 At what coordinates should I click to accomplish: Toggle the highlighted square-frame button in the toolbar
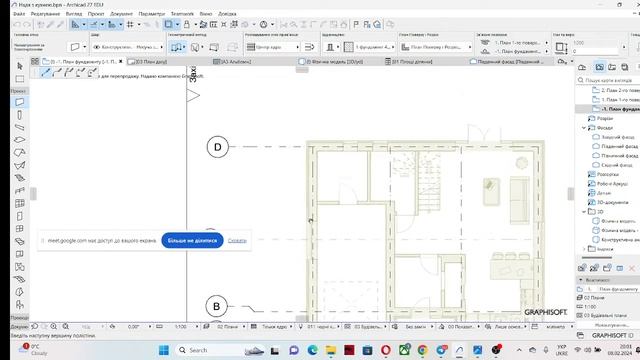pyautogui.click(x=168, y=24)
